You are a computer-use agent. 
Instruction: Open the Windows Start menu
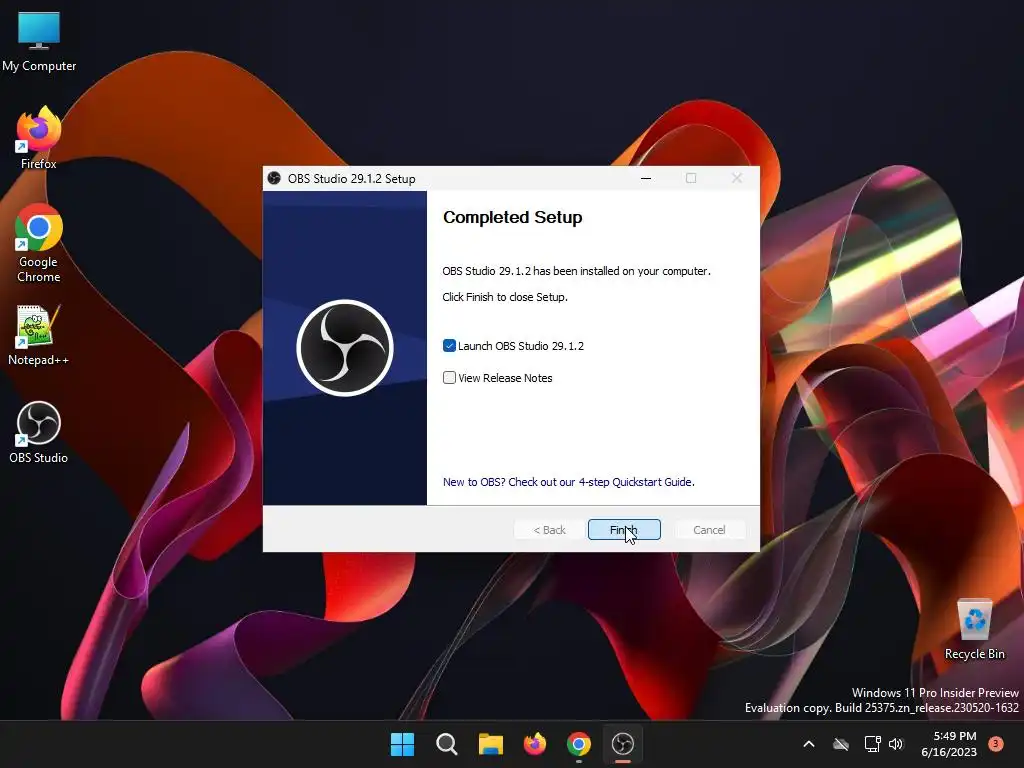(x=402, y=744)
